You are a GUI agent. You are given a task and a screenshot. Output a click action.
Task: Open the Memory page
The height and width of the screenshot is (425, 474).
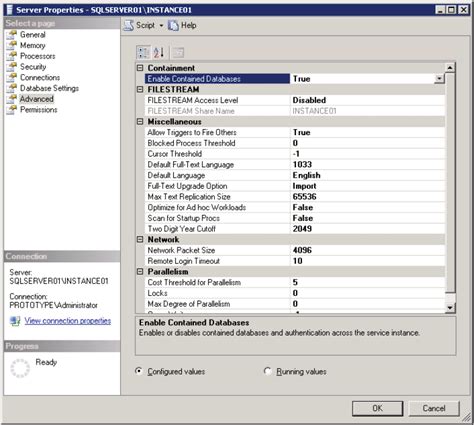(x=33, y=45)
